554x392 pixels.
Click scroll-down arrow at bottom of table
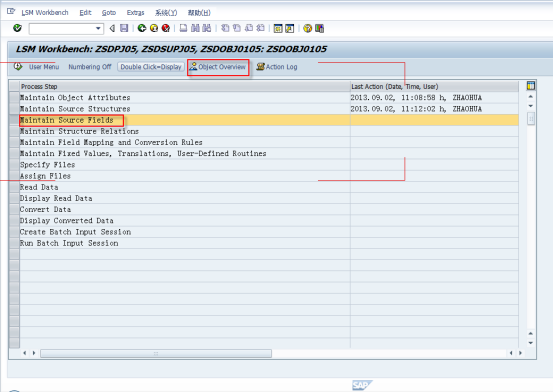(x=531, y=343)
